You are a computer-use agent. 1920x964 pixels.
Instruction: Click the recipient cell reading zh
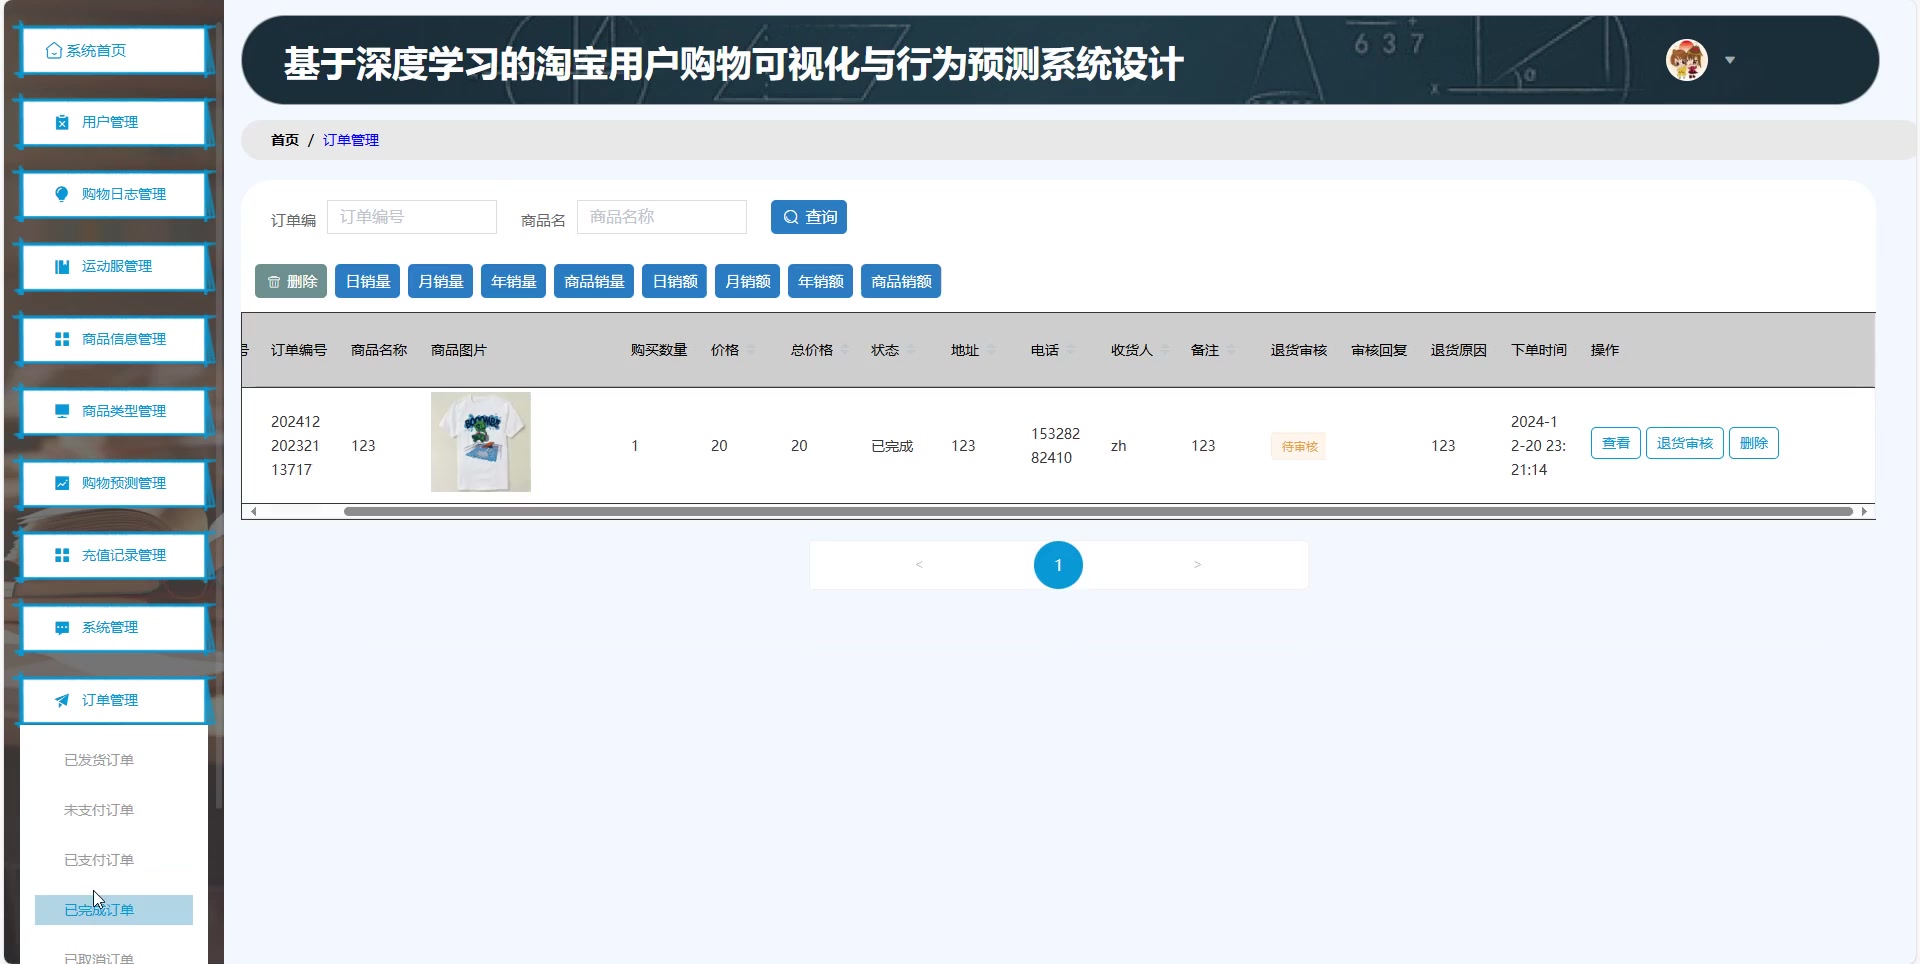(x=1119, y=446)
